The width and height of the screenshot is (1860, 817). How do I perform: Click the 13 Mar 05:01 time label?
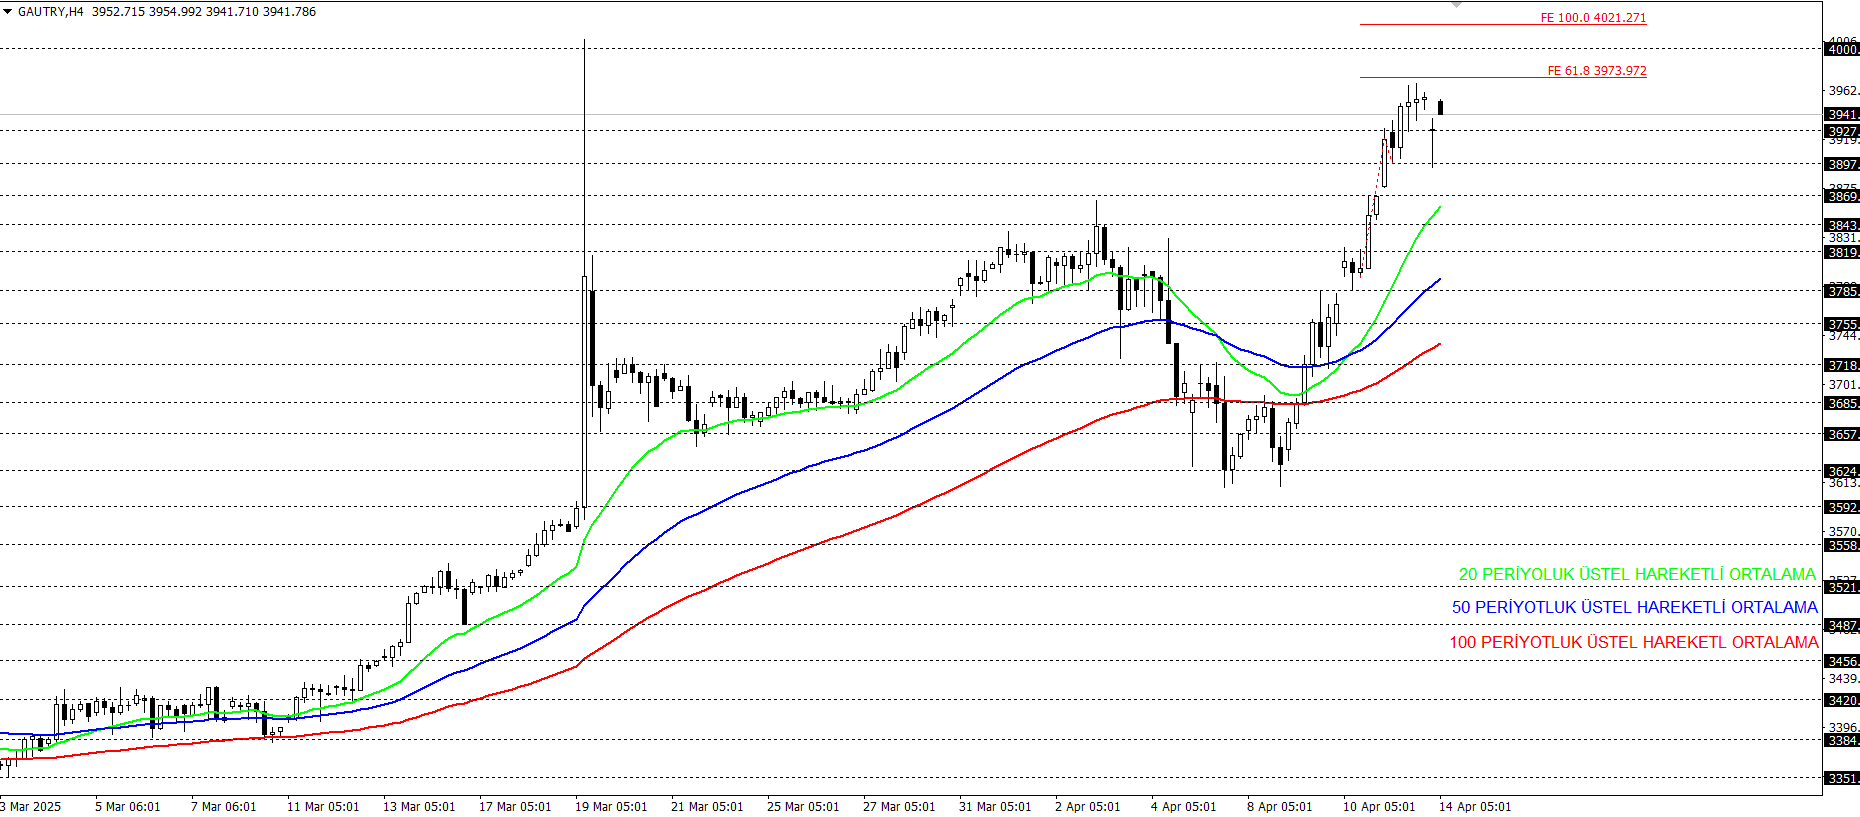(419, 807)
